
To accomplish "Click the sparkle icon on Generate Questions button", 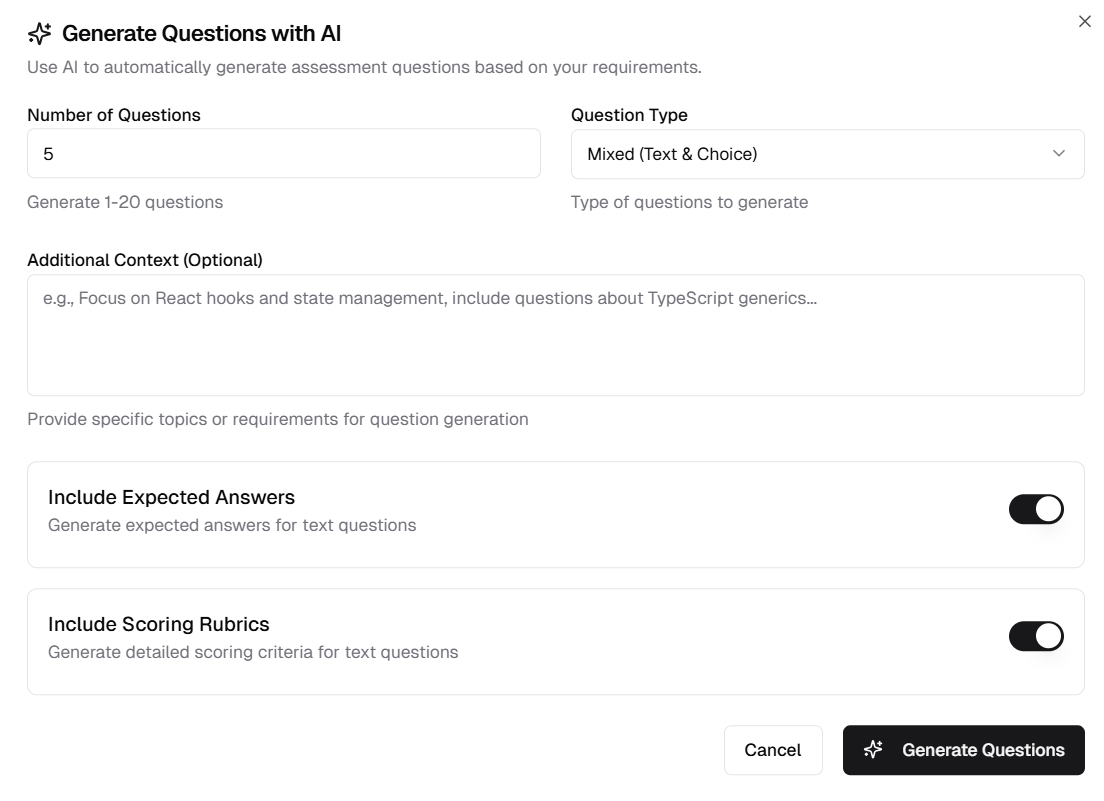I will click(x=875, y=749).
